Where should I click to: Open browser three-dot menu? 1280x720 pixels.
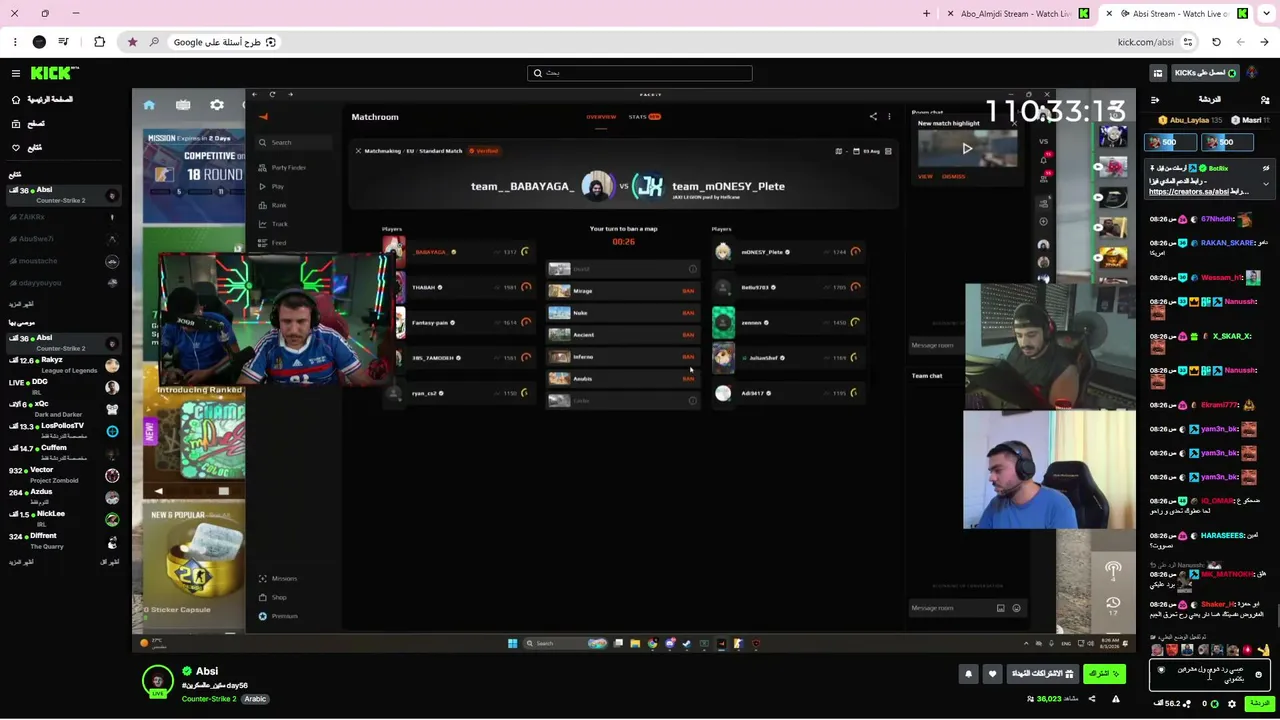click(x=15, y=42)
